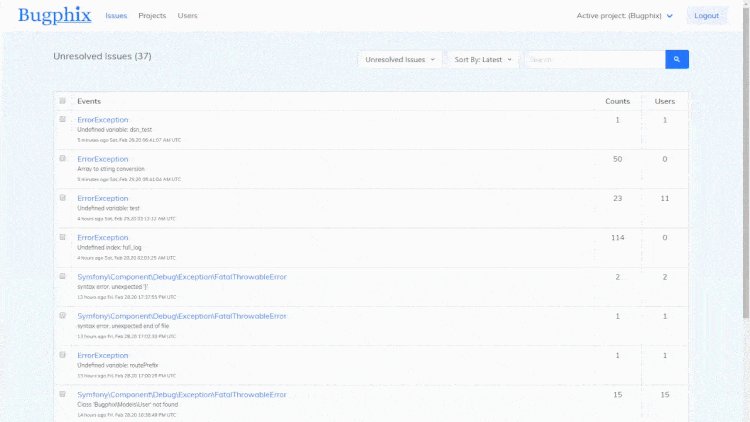The width and height of the screenshot is (750, 422).
Task: Open ErrorException 'Undefined variable: routePrefix' issue
Action: [x=103, y=355]
